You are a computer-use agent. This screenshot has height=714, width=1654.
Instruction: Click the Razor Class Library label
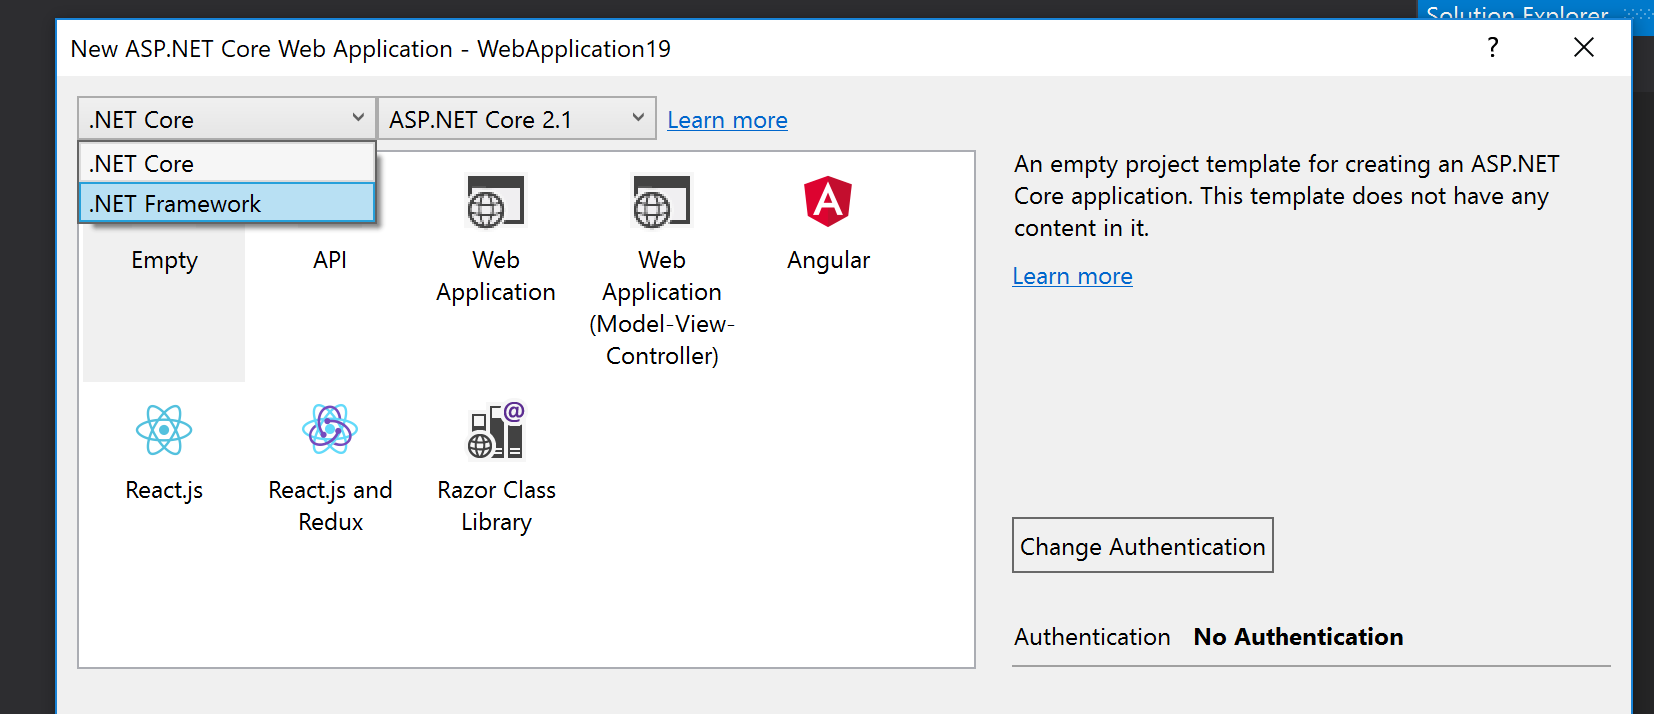pyautogui.click(x=497, y=506)
